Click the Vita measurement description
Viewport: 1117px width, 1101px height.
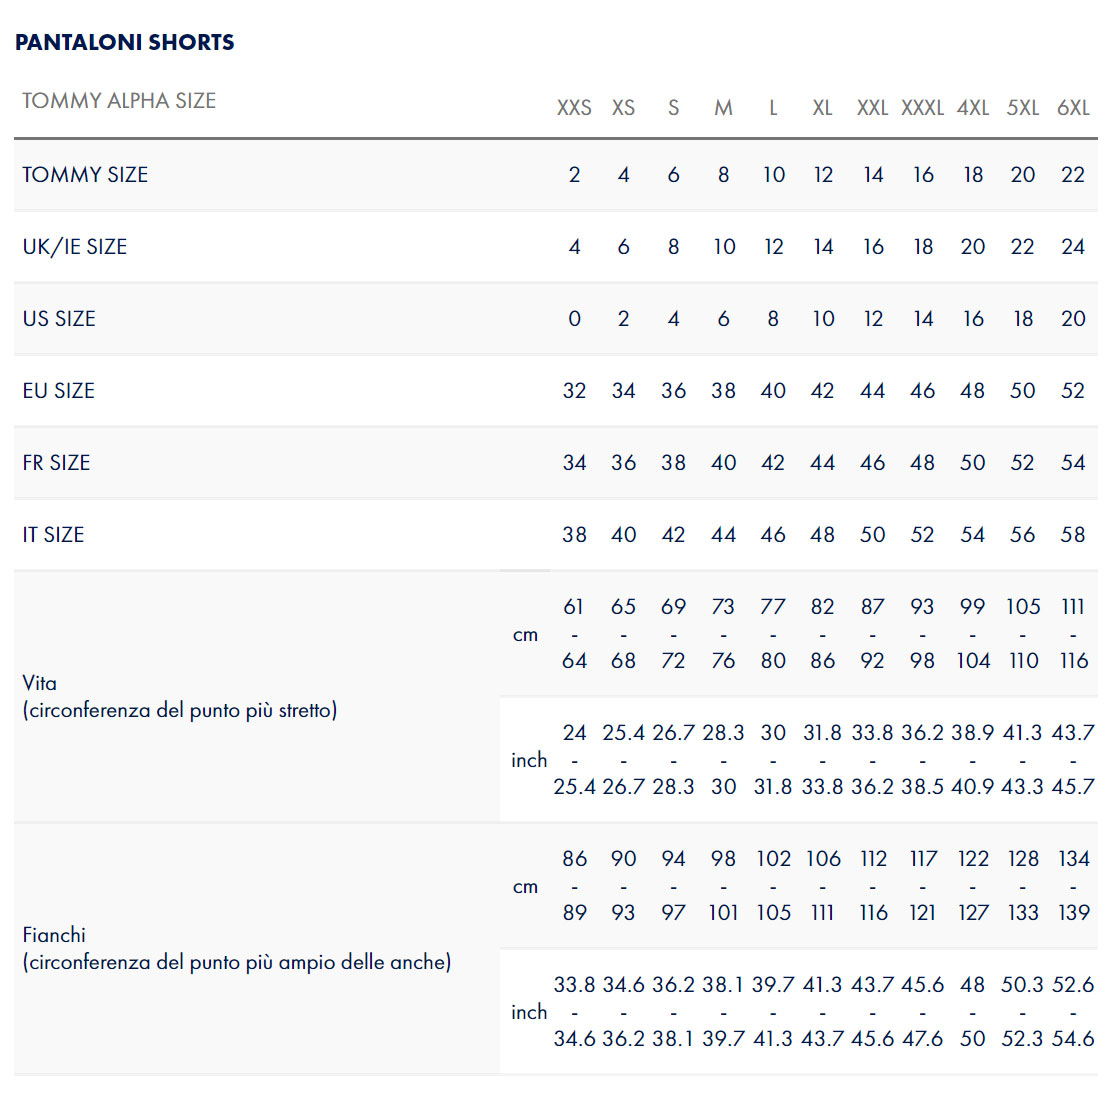pyautogui.click(x=180, y=696)
